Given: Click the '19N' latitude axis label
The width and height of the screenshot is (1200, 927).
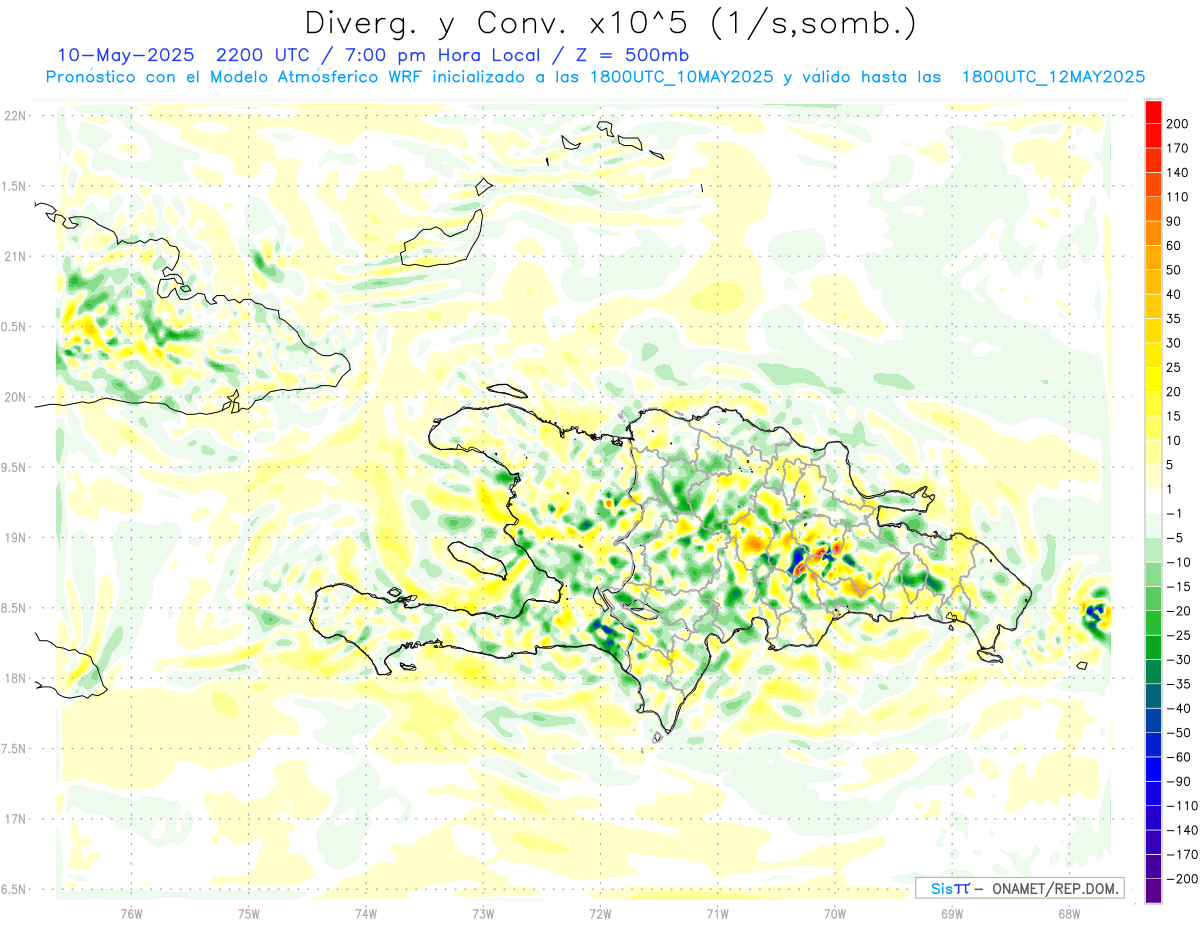Looking at the screenshot, I should click(x=14, y=538).
